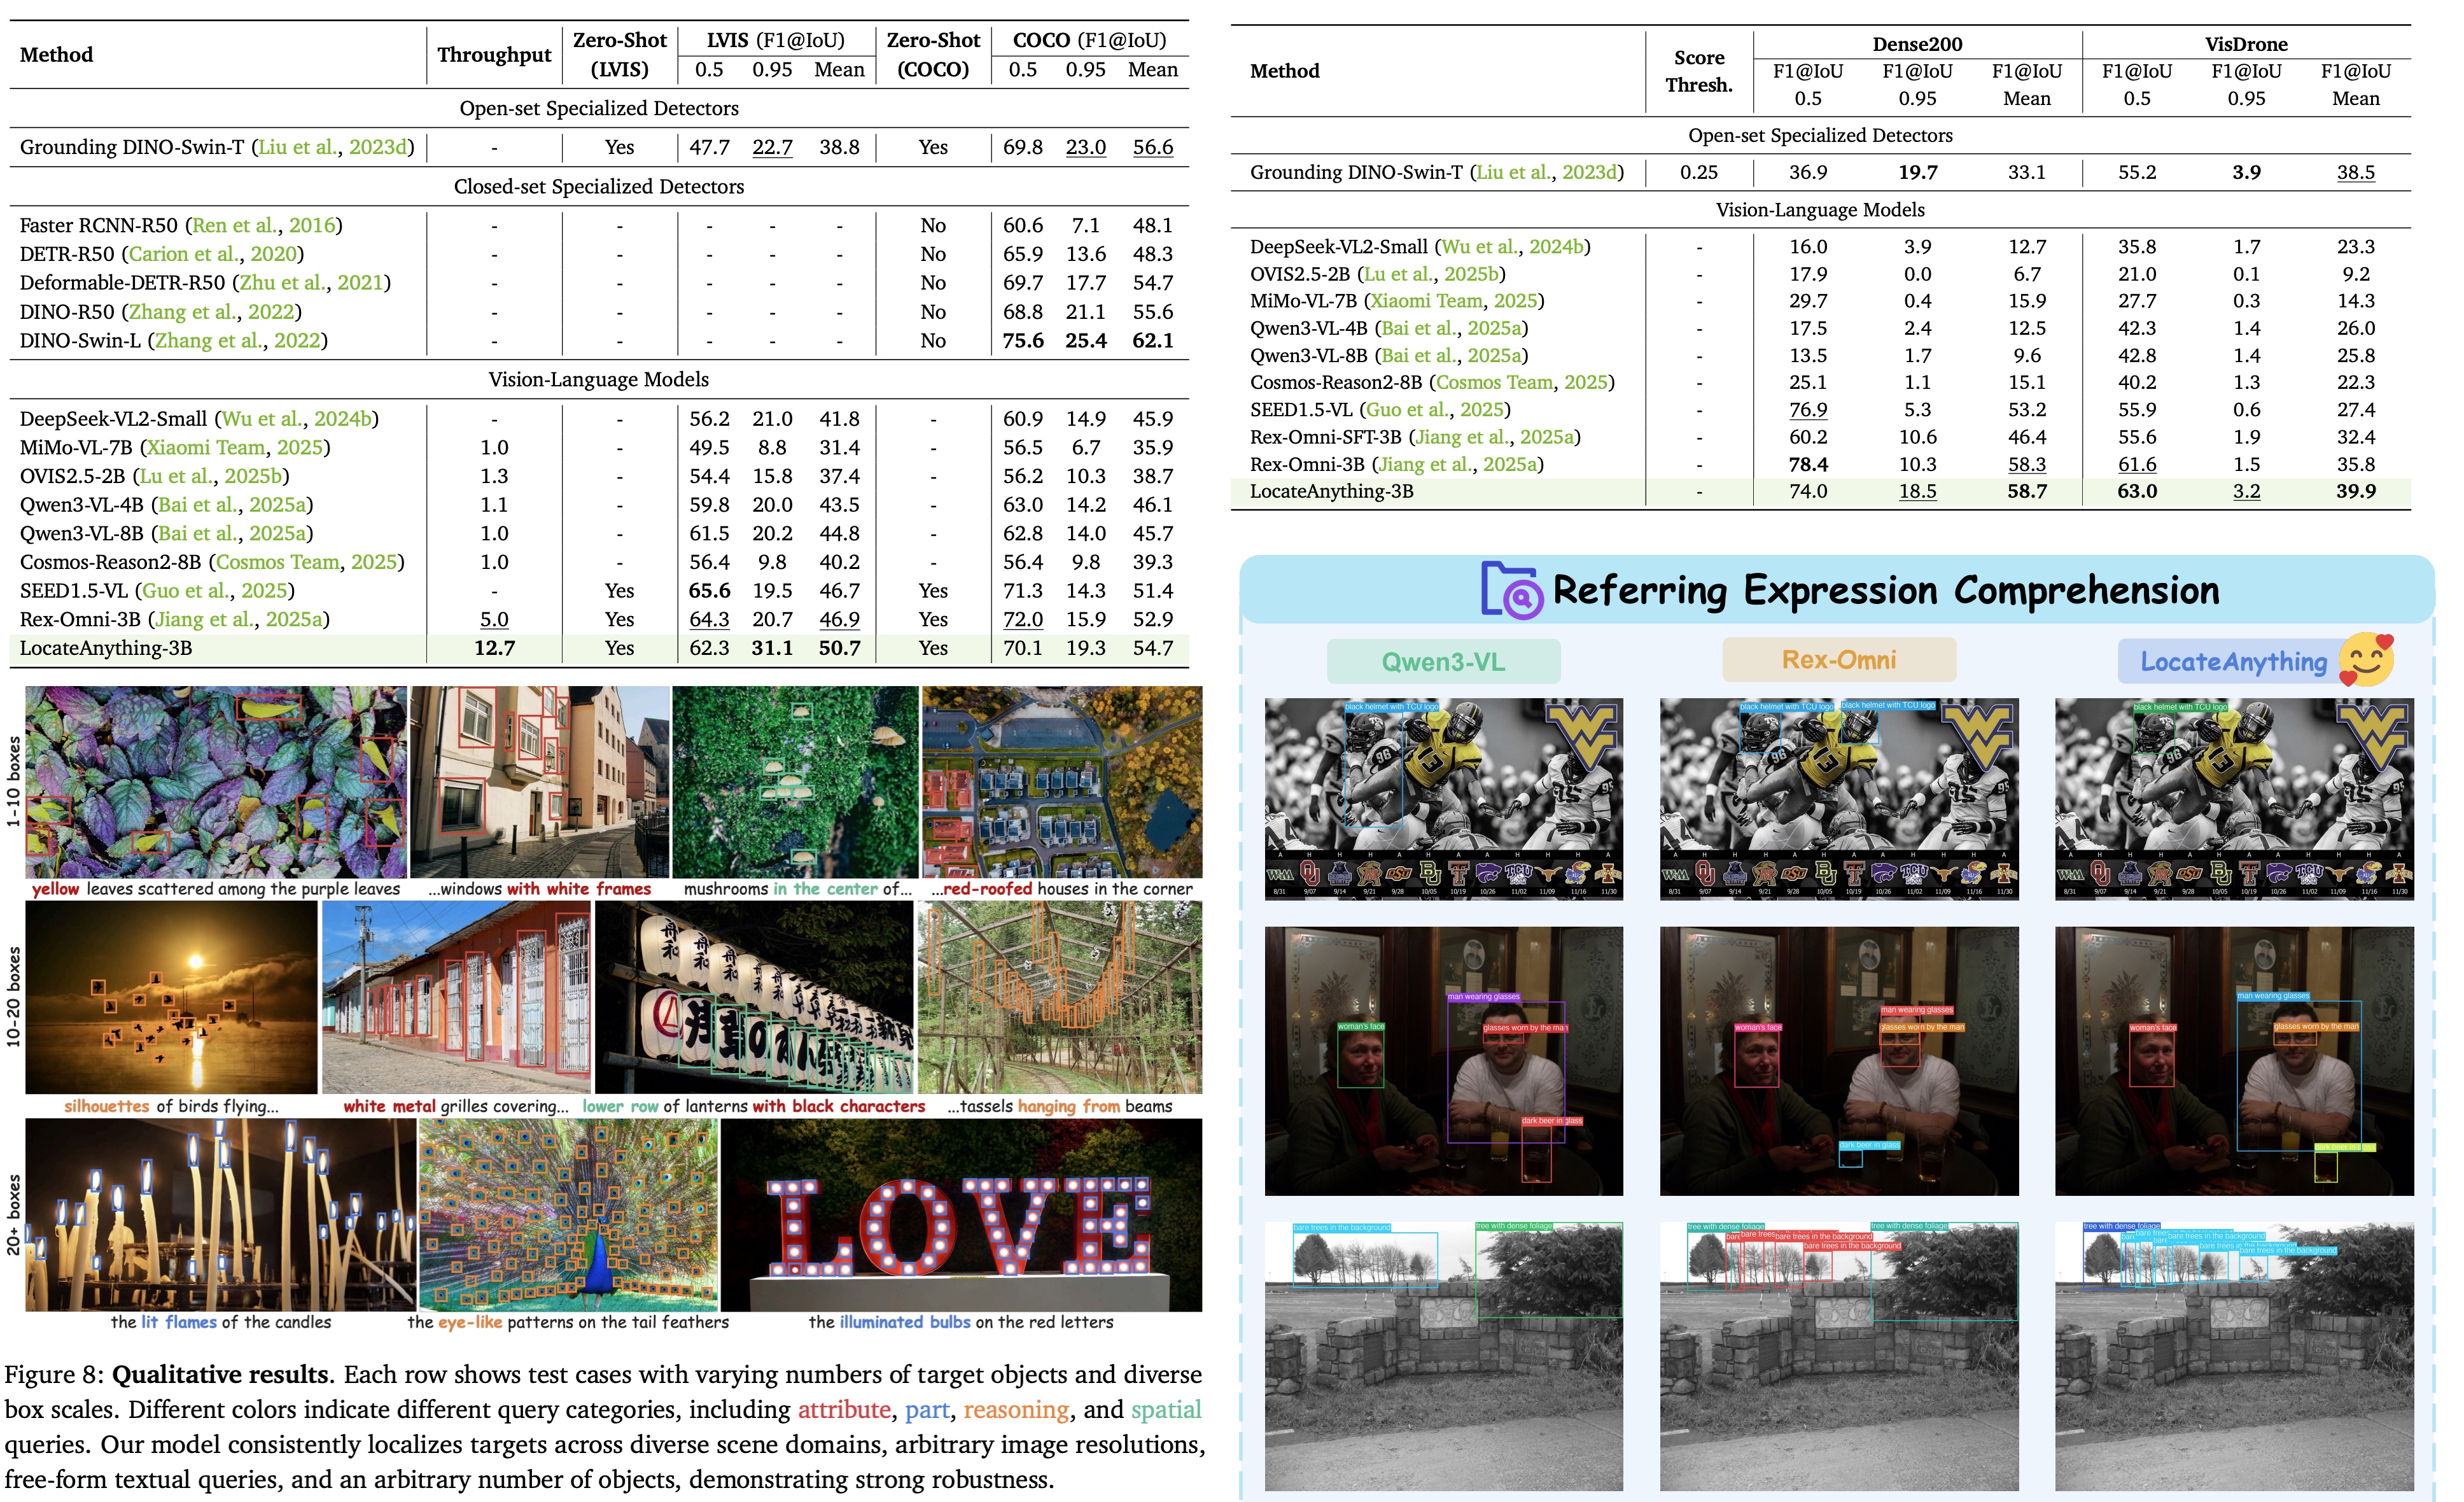Click the yellow leaves among purple leaves image
The image size is (2464, 1502).
click(216, 782)
